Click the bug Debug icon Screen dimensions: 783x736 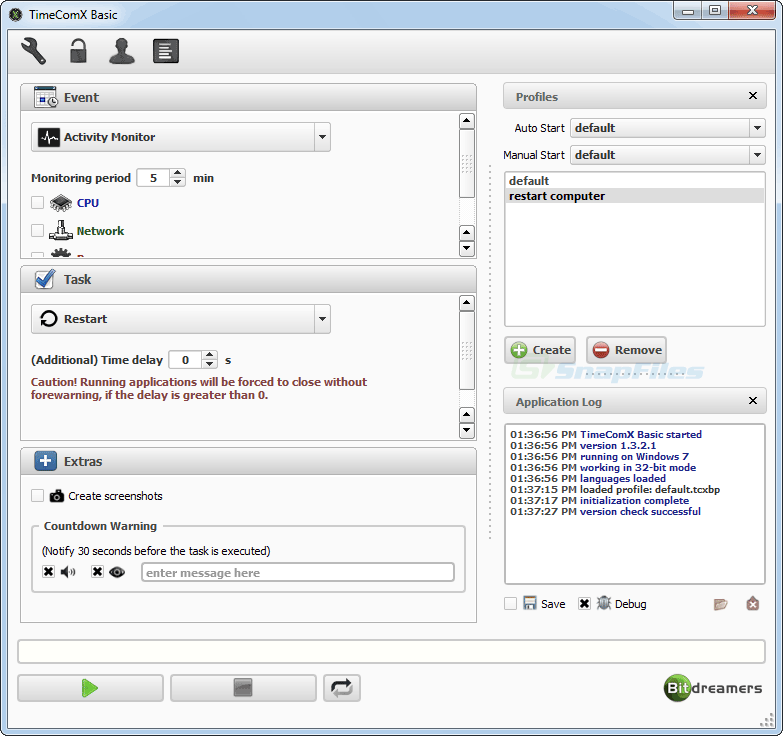coord(604,603)
